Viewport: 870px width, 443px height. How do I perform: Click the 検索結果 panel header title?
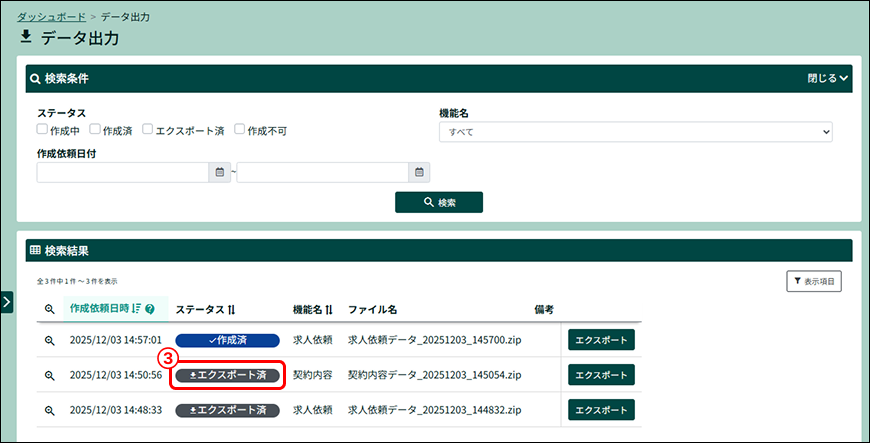(x=67, y=251)
